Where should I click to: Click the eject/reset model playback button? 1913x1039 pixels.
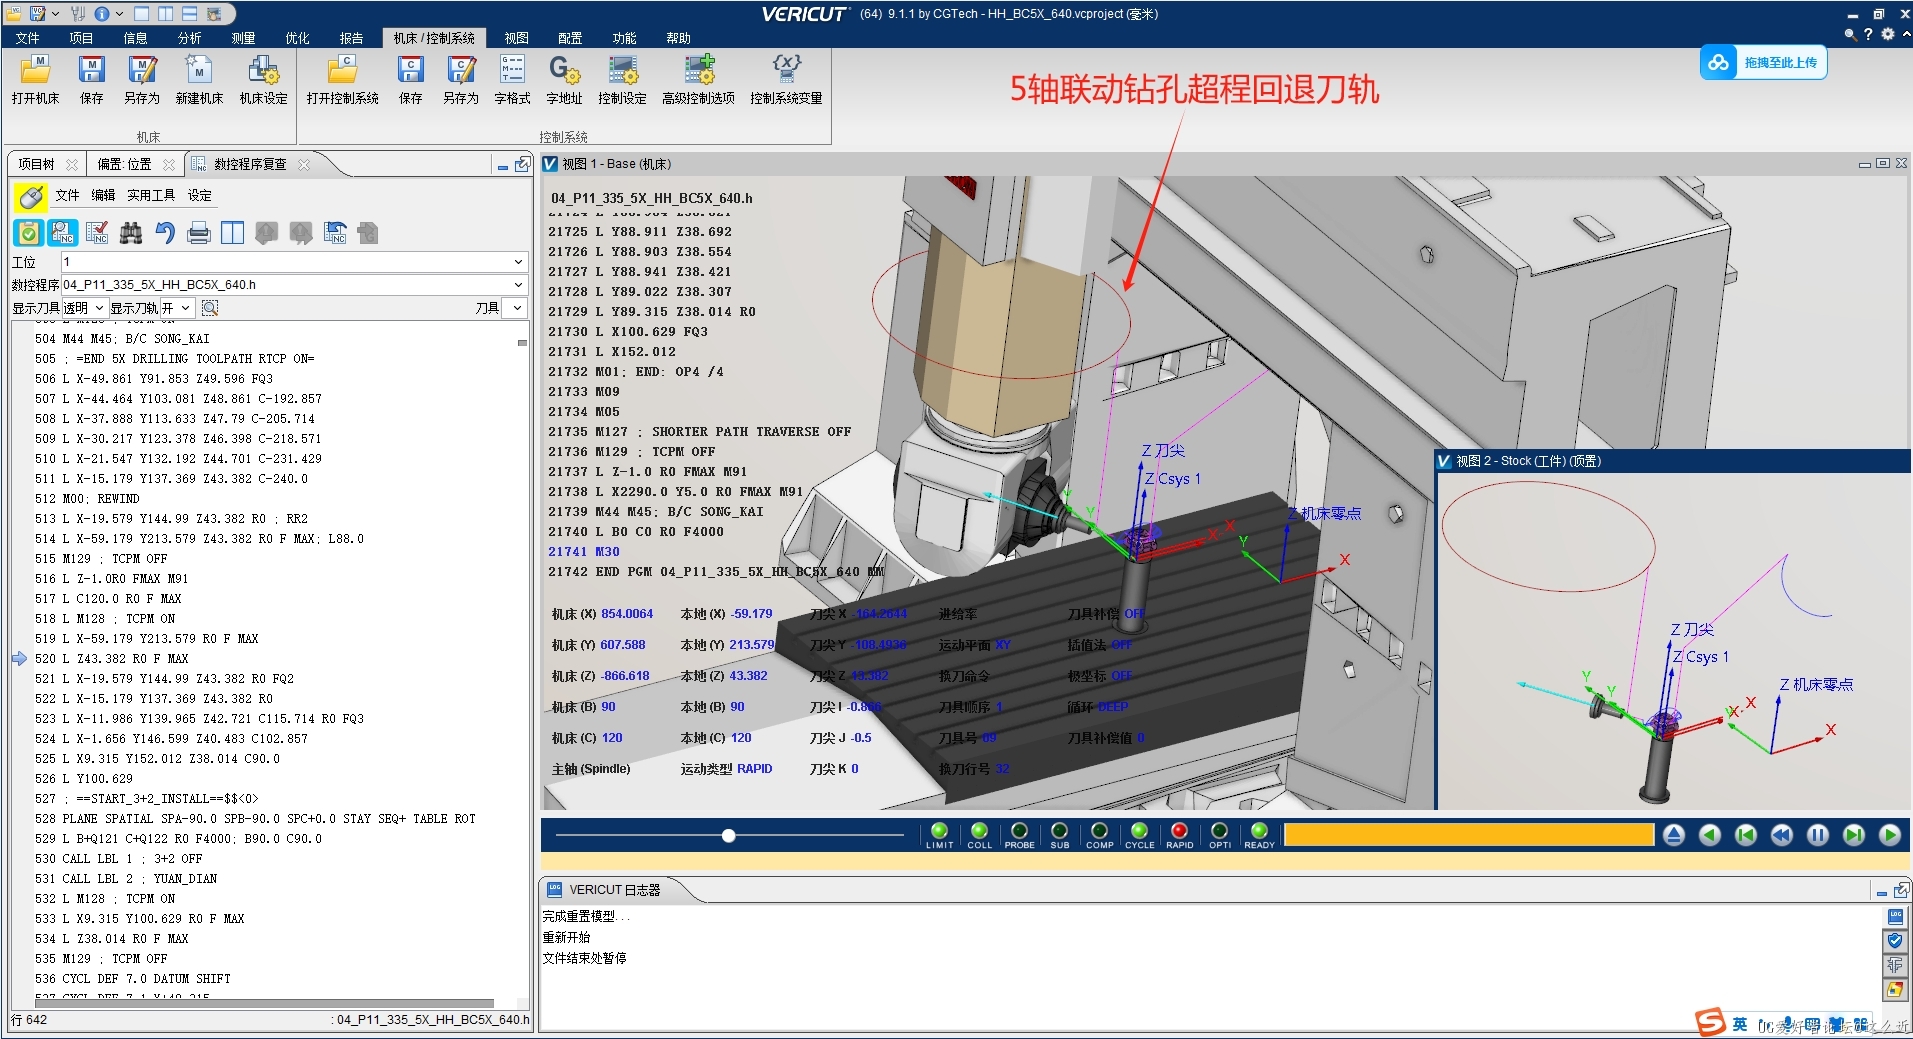[1674, 836]
